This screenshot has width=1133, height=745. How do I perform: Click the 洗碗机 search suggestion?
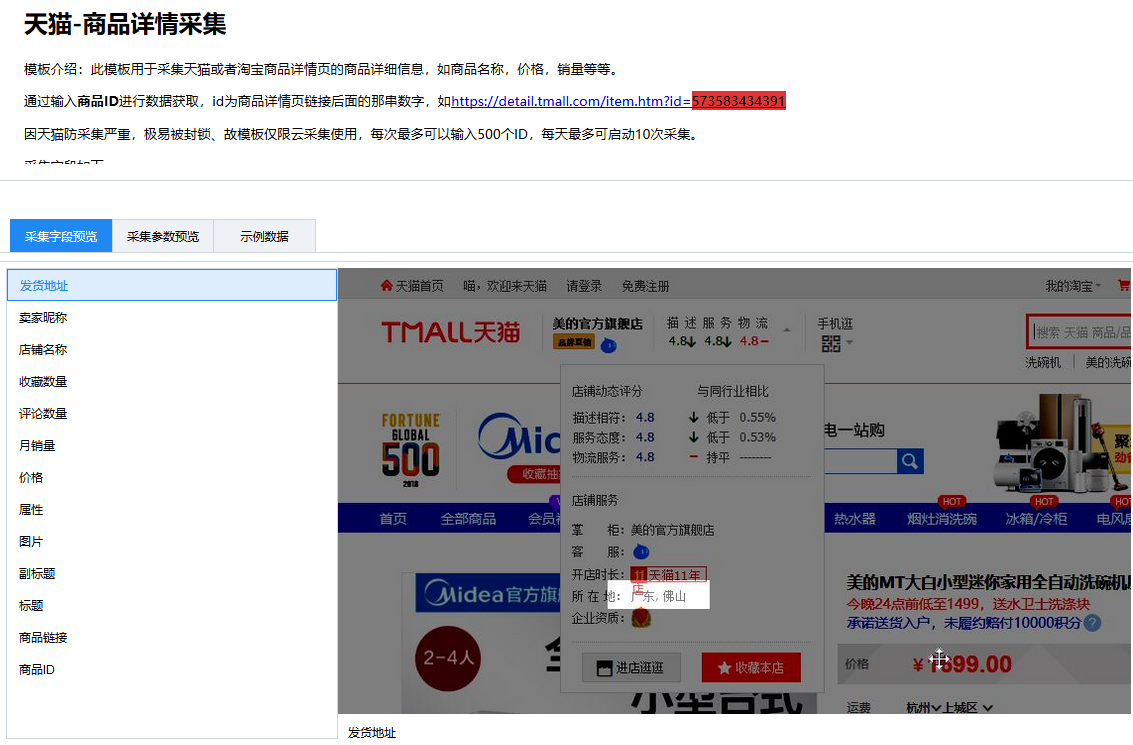[1043, 363]
